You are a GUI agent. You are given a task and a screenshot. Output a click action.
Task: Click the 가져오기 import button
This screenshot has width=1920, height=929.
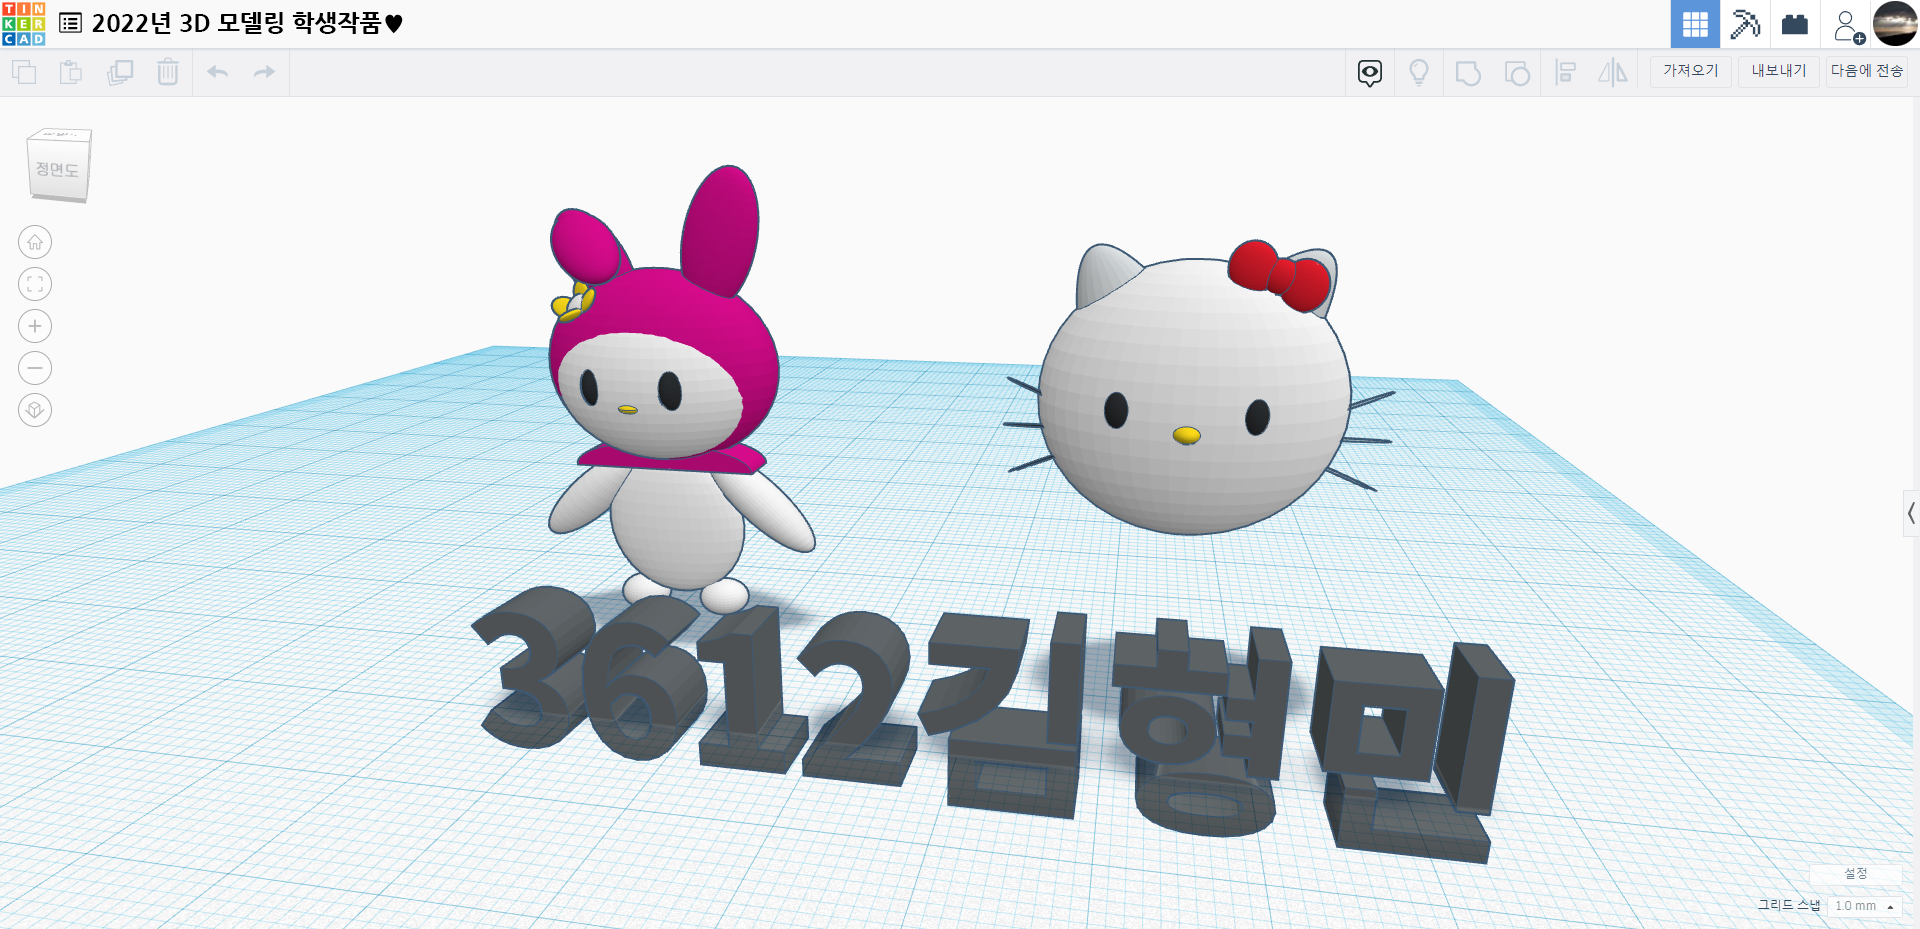[x=1691, y=71]
